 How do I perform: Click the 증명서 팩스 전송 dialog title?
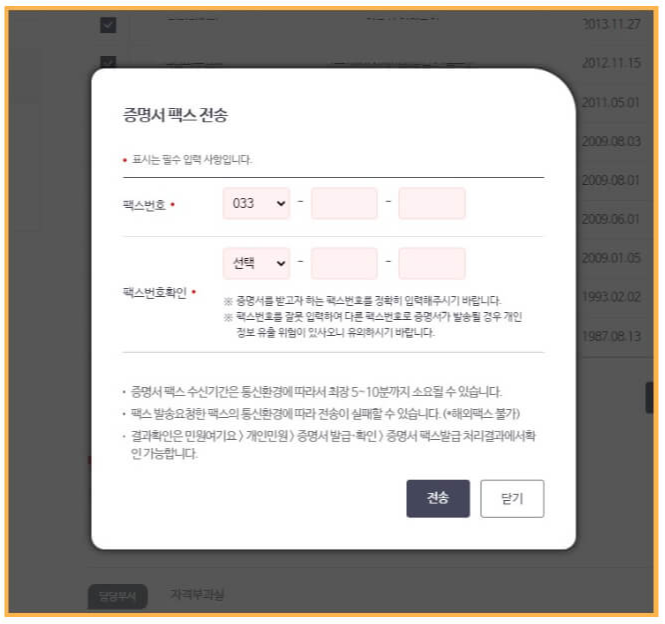tap(175, 115)
